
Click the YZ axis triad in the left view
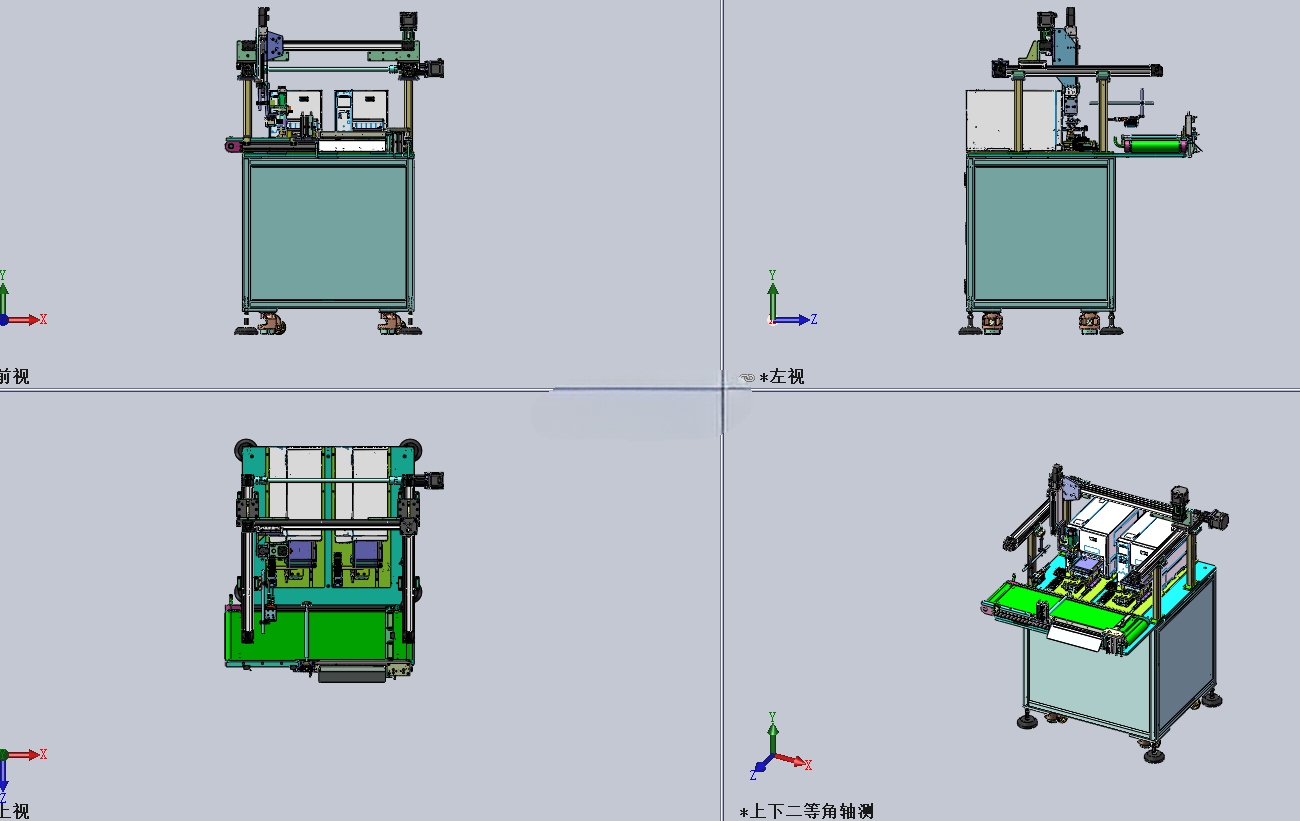coord(794,298)
